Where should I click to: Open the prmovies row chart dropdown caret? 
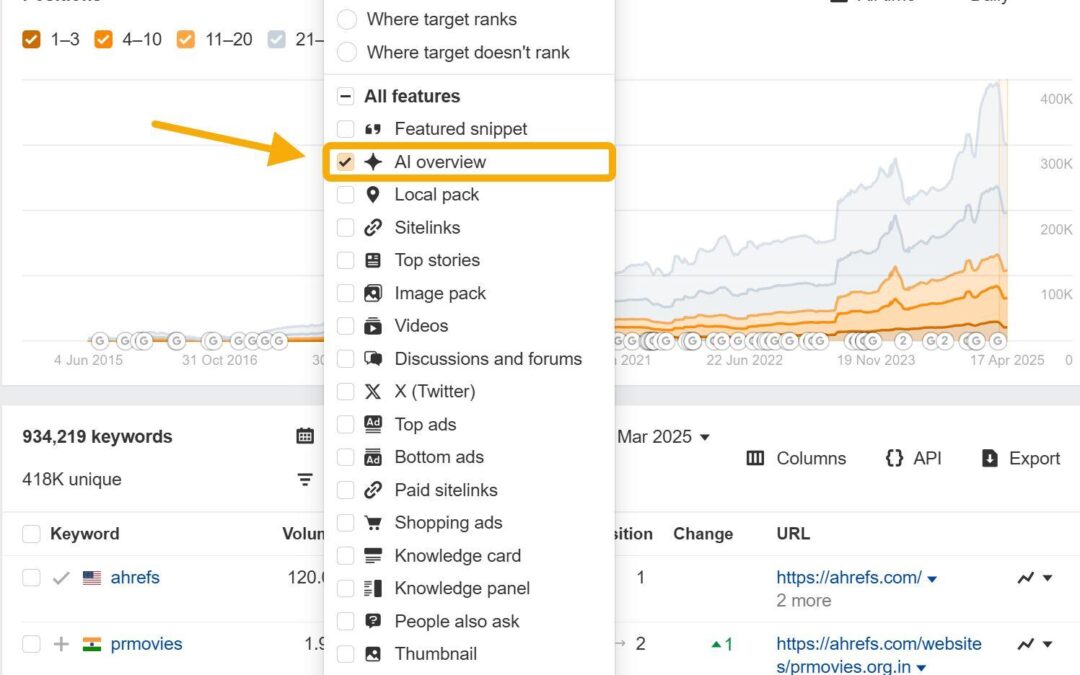click(1048, 644)
